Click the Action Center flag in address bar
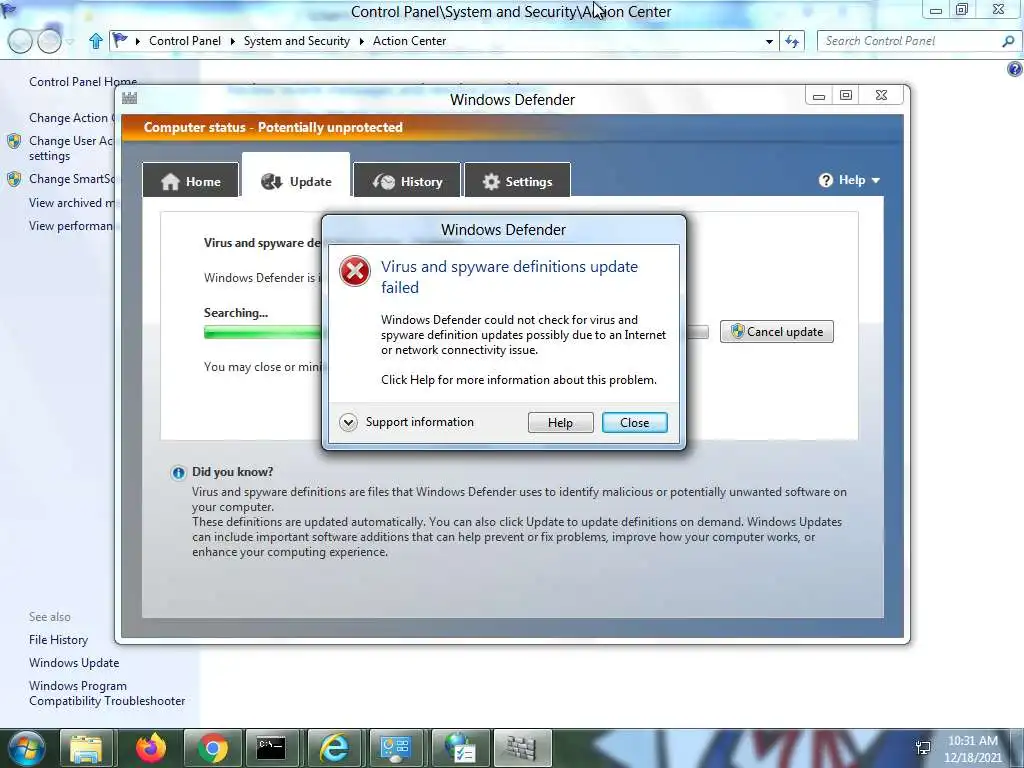 click(x=120, y=40)
